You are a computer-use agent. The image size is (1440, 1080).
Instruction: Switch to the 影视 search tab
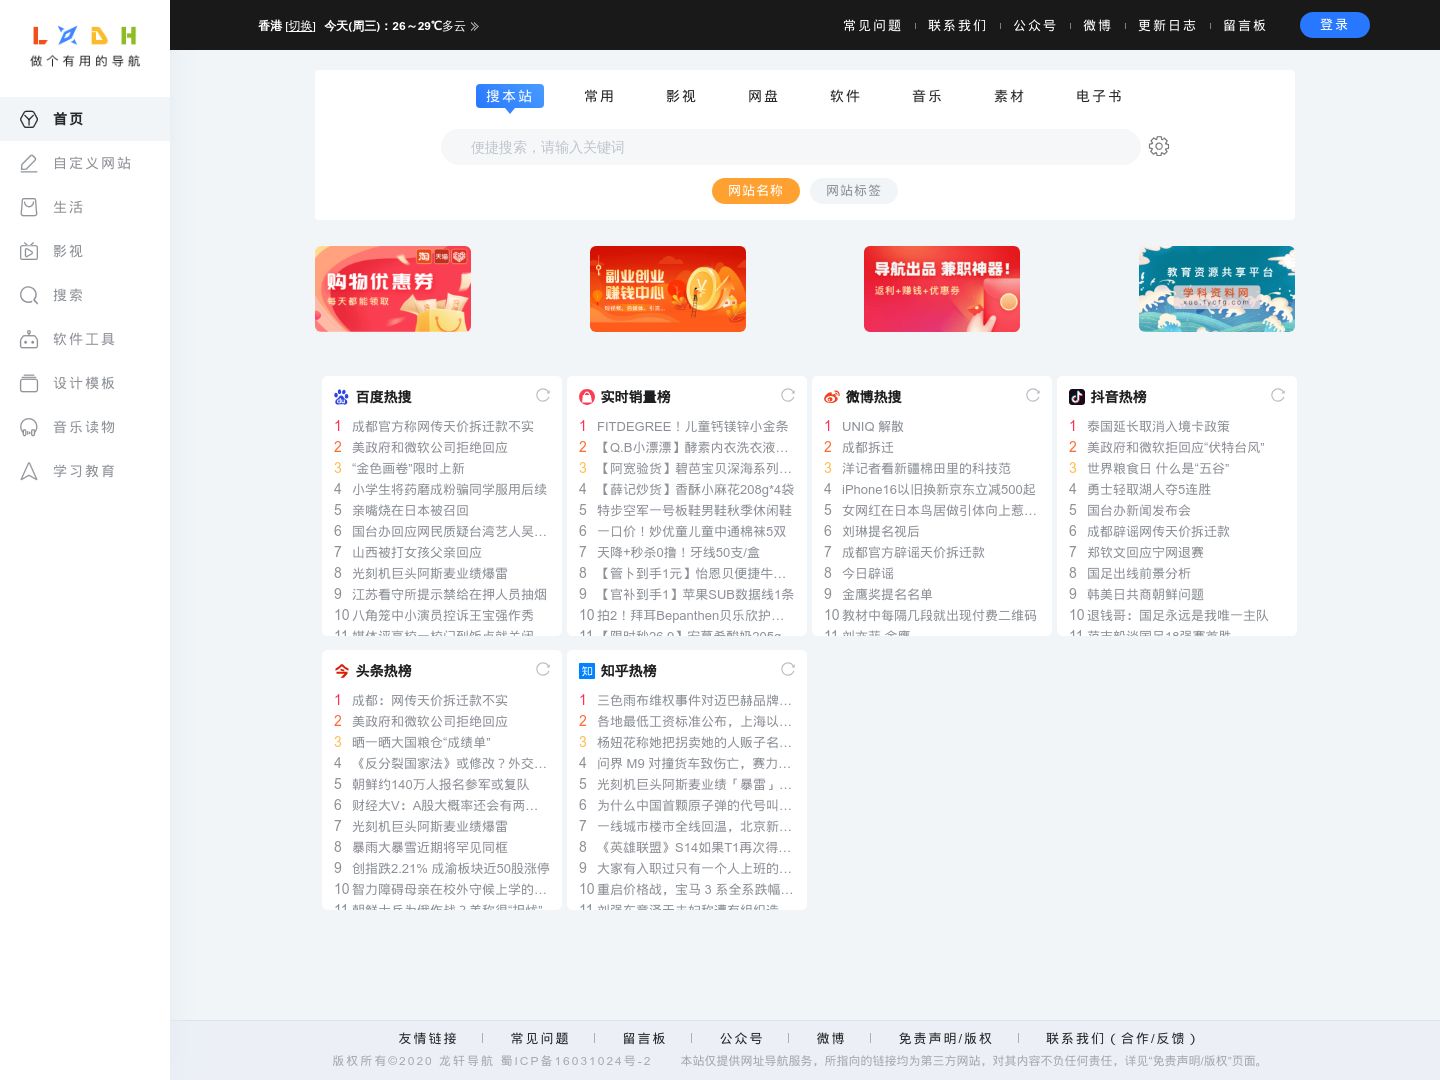[x=681, y=96]
